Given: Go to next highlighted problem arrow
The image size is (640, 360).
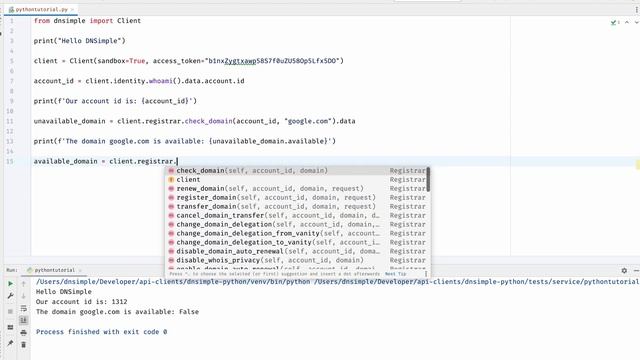Looking at the screenshot, I should 636,22.
